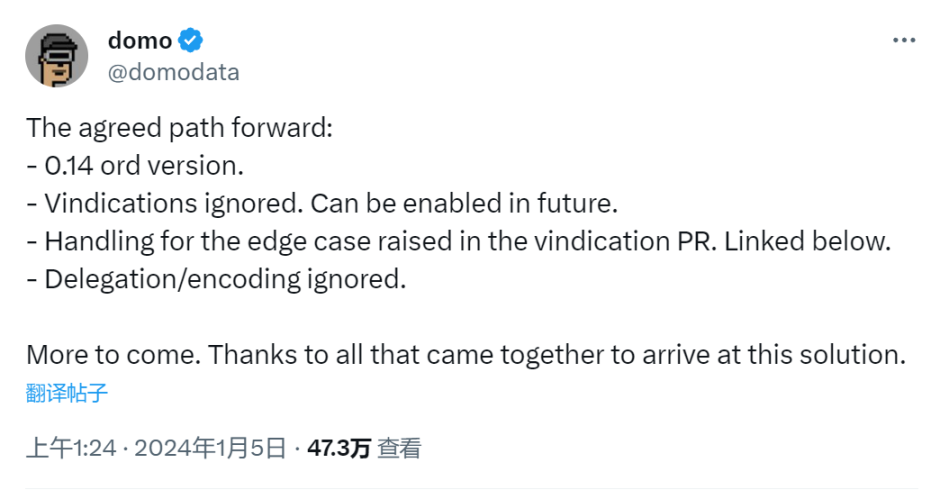This screenshot has width=940, height=490.
Task: Click the 翻译帖子 translate post link
Action: point(67,393)
